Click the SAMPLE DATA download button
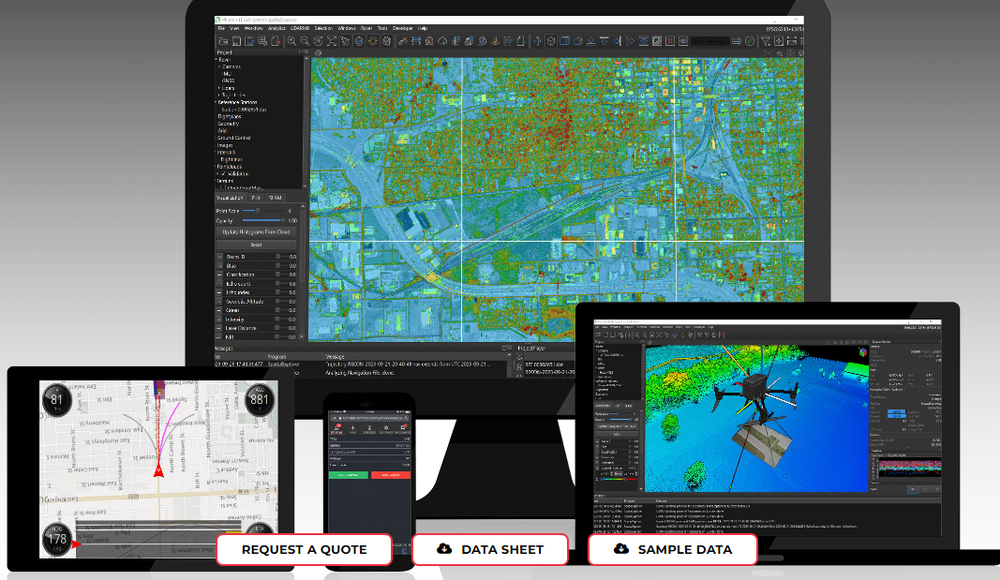Viewport: 1000px width, 580px height. 672,549
